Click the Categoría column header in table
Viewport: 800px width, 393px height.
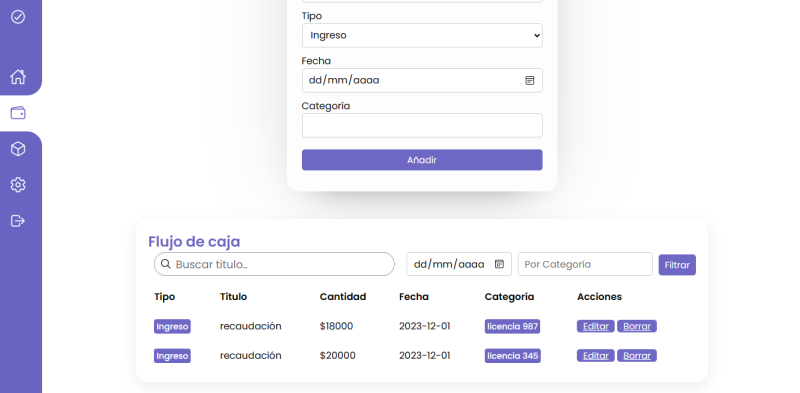(509, 297)
